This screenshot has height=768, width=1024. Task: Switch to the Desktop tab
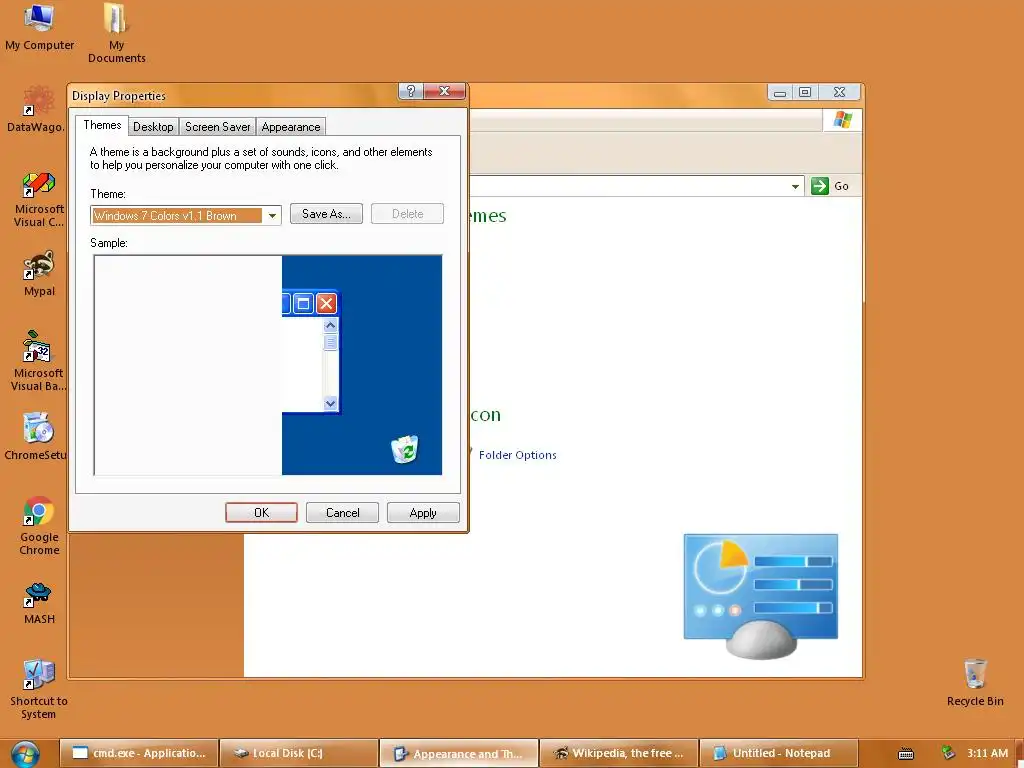[x=153, y=127]
